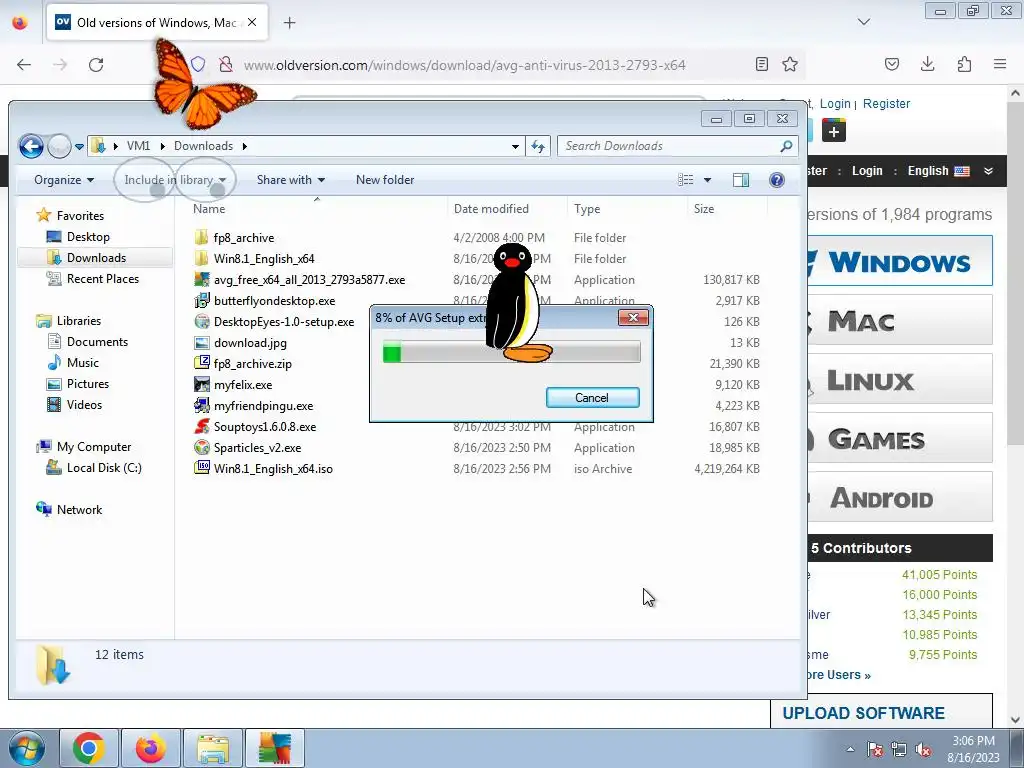The width and height of the screenshot is (1024, 768).
Task: Click the Firefox reload page button
Action: [96, 65]
